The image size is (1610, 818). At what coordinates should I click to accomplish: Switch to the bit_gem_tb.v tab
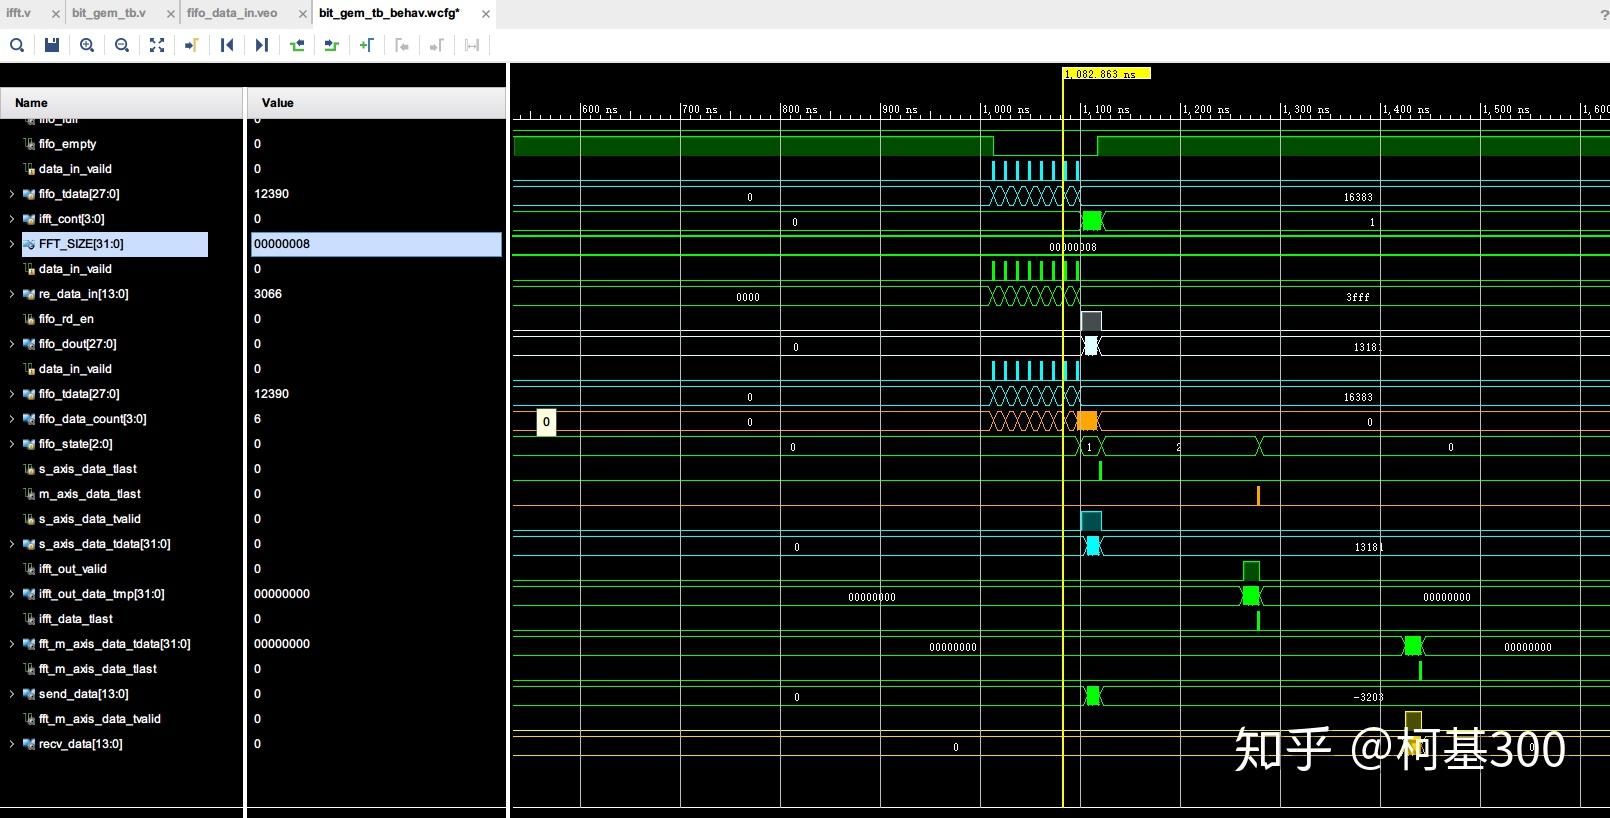click(108, 13)
